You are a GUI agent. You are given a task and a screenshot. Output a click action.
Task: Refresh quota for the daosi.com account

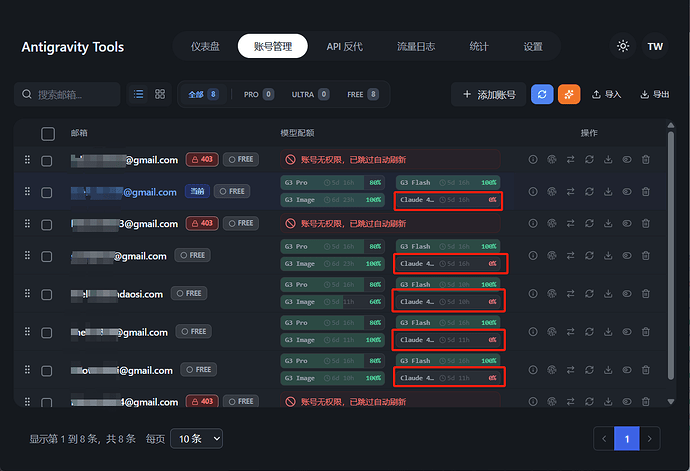[x=589, y=294]
